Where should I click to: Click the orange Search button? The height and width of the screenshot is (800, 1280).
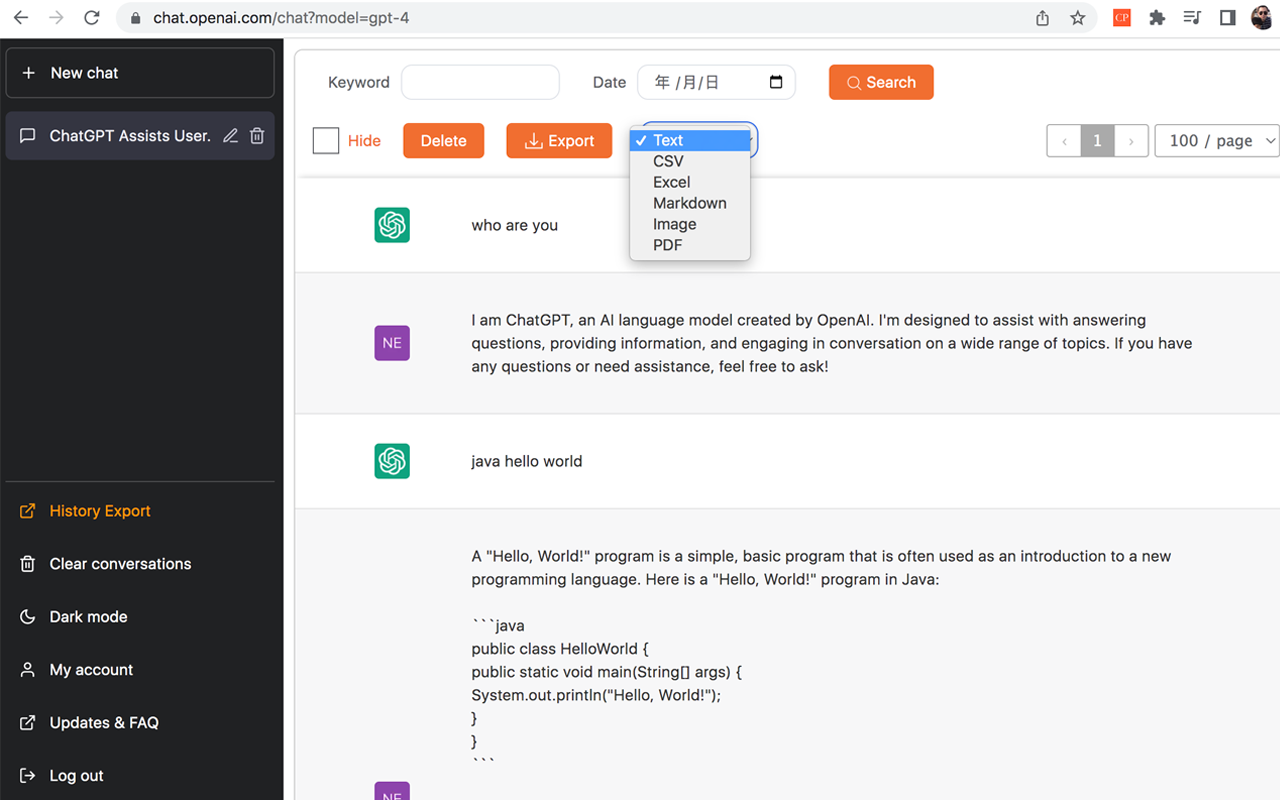[881, 82]
